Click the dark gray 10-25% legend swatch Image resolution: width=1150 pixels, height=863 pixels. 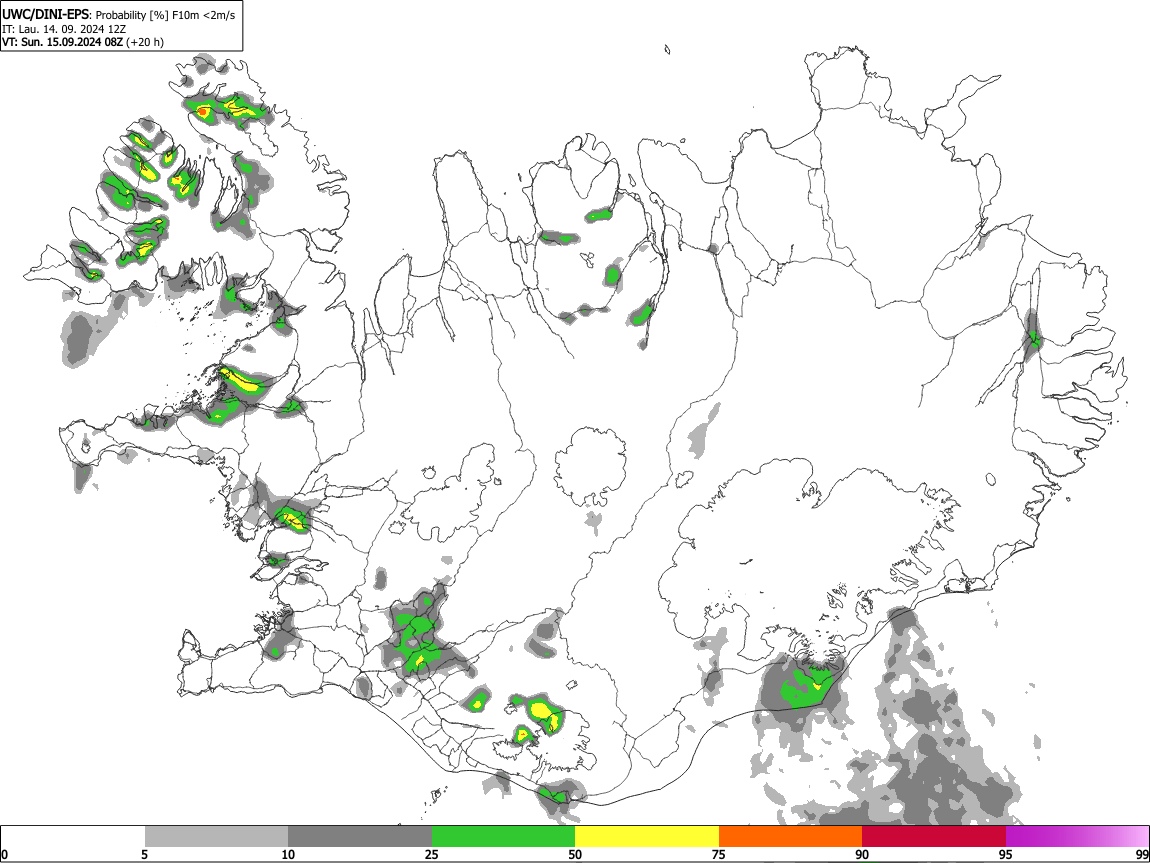coord(360,837)
